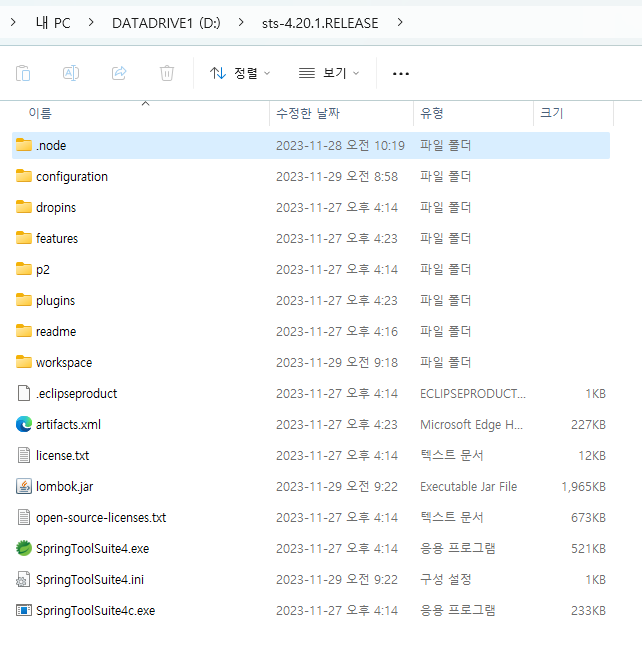Select the license.txt document icon
This screenshot has height=671, width=642.
(x=24, y=455)
